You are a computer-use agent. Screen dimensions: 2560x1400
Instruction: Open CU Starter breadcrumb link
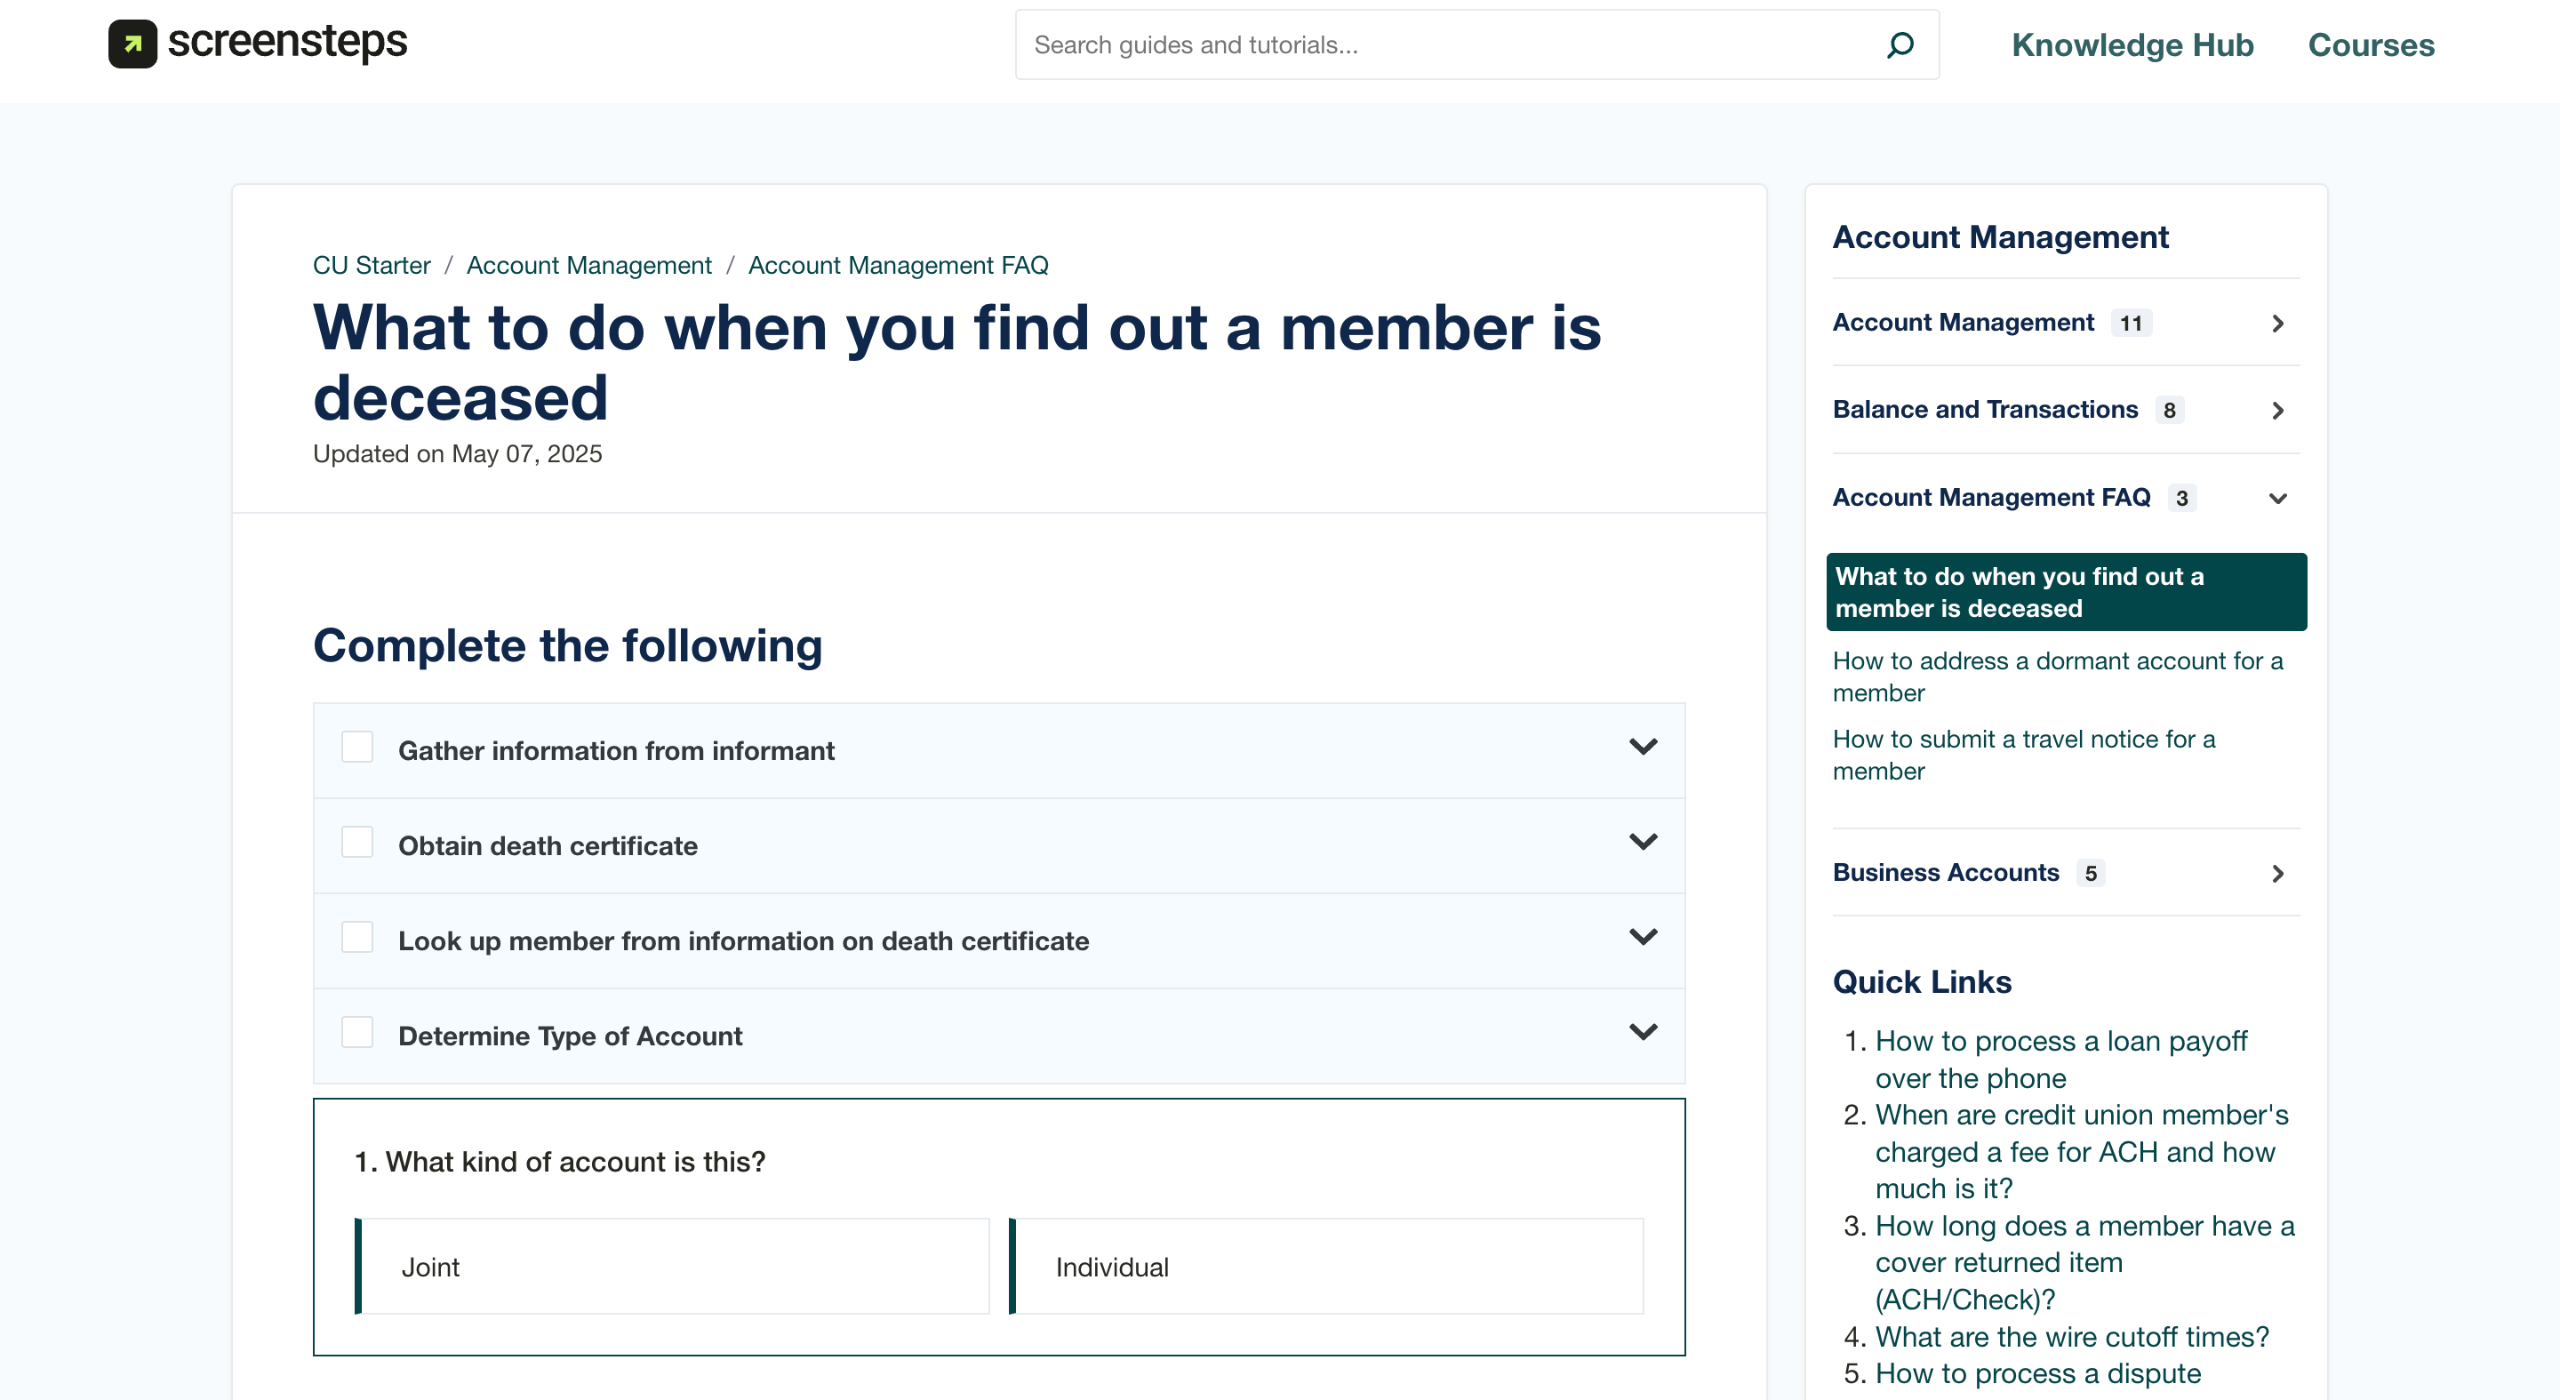tap(371, 265)
